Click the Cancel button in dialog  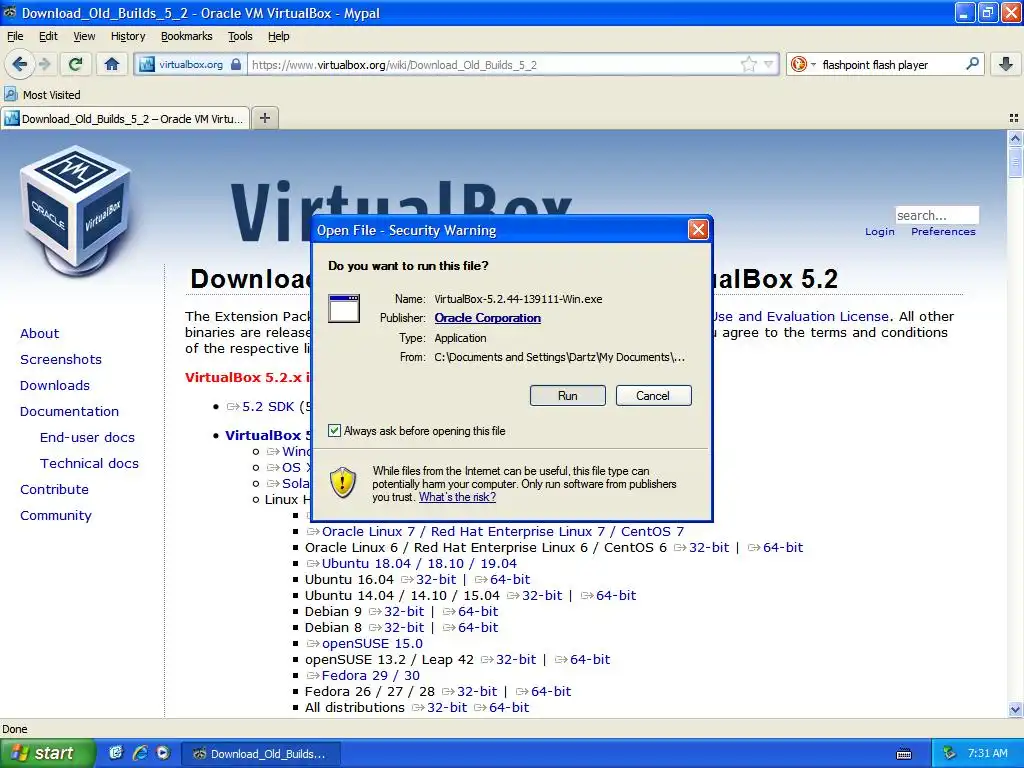653,395
